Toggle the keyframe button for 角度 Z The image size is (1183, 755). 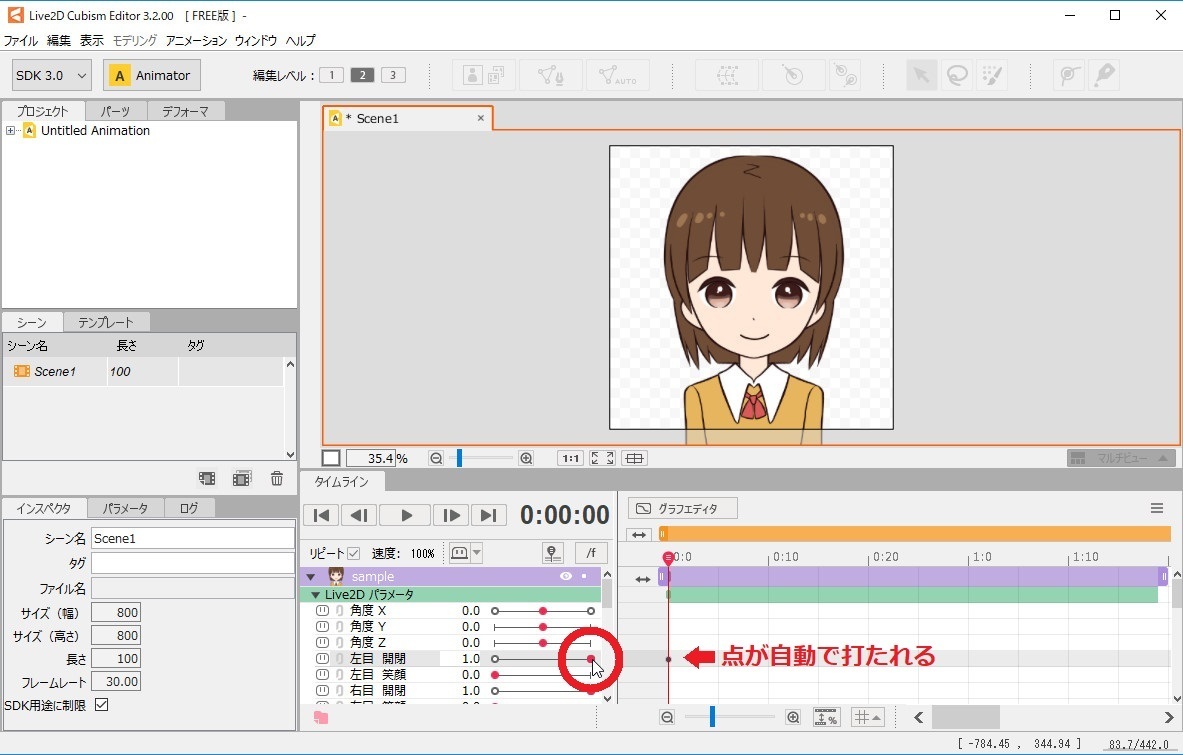pyautogui.click(x=322, y=642)
